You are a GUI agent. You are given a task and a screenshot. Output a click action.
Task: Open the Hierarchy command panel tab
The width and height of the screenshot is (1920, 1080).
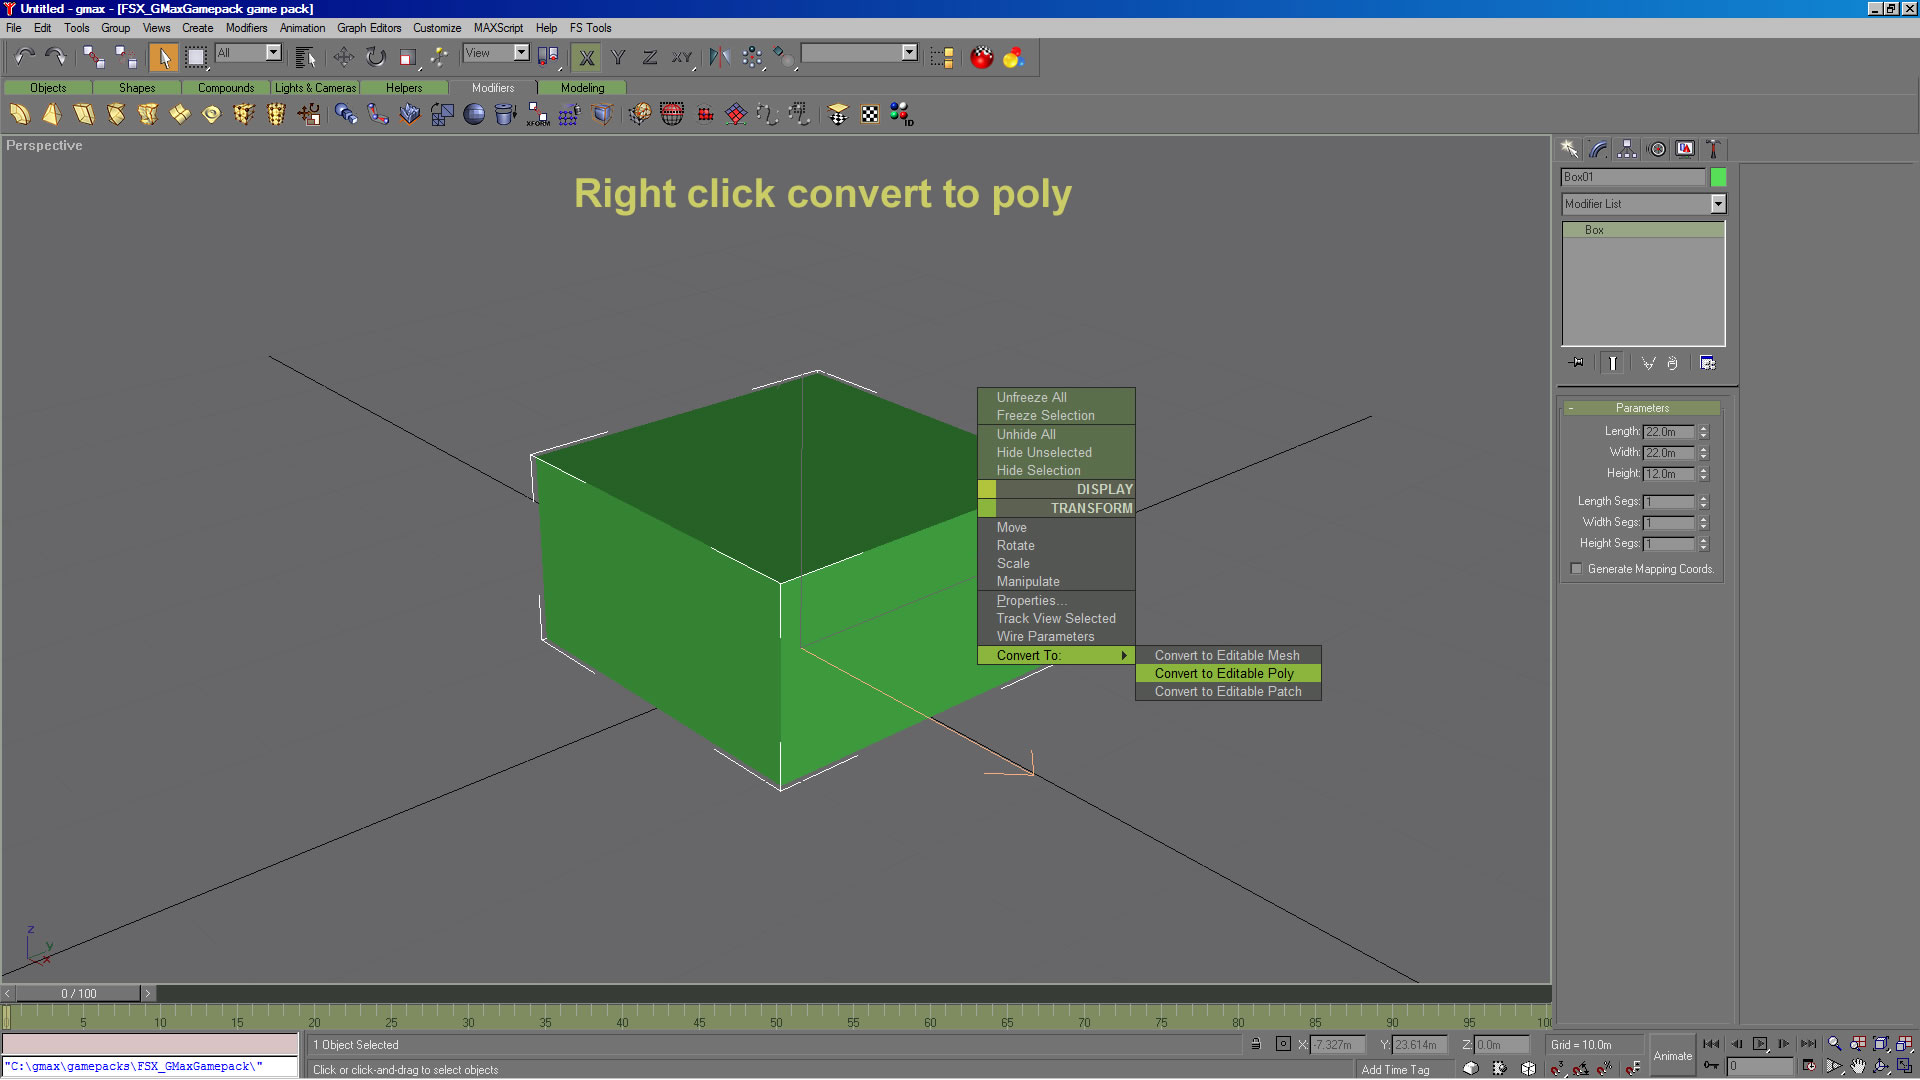1627,149
